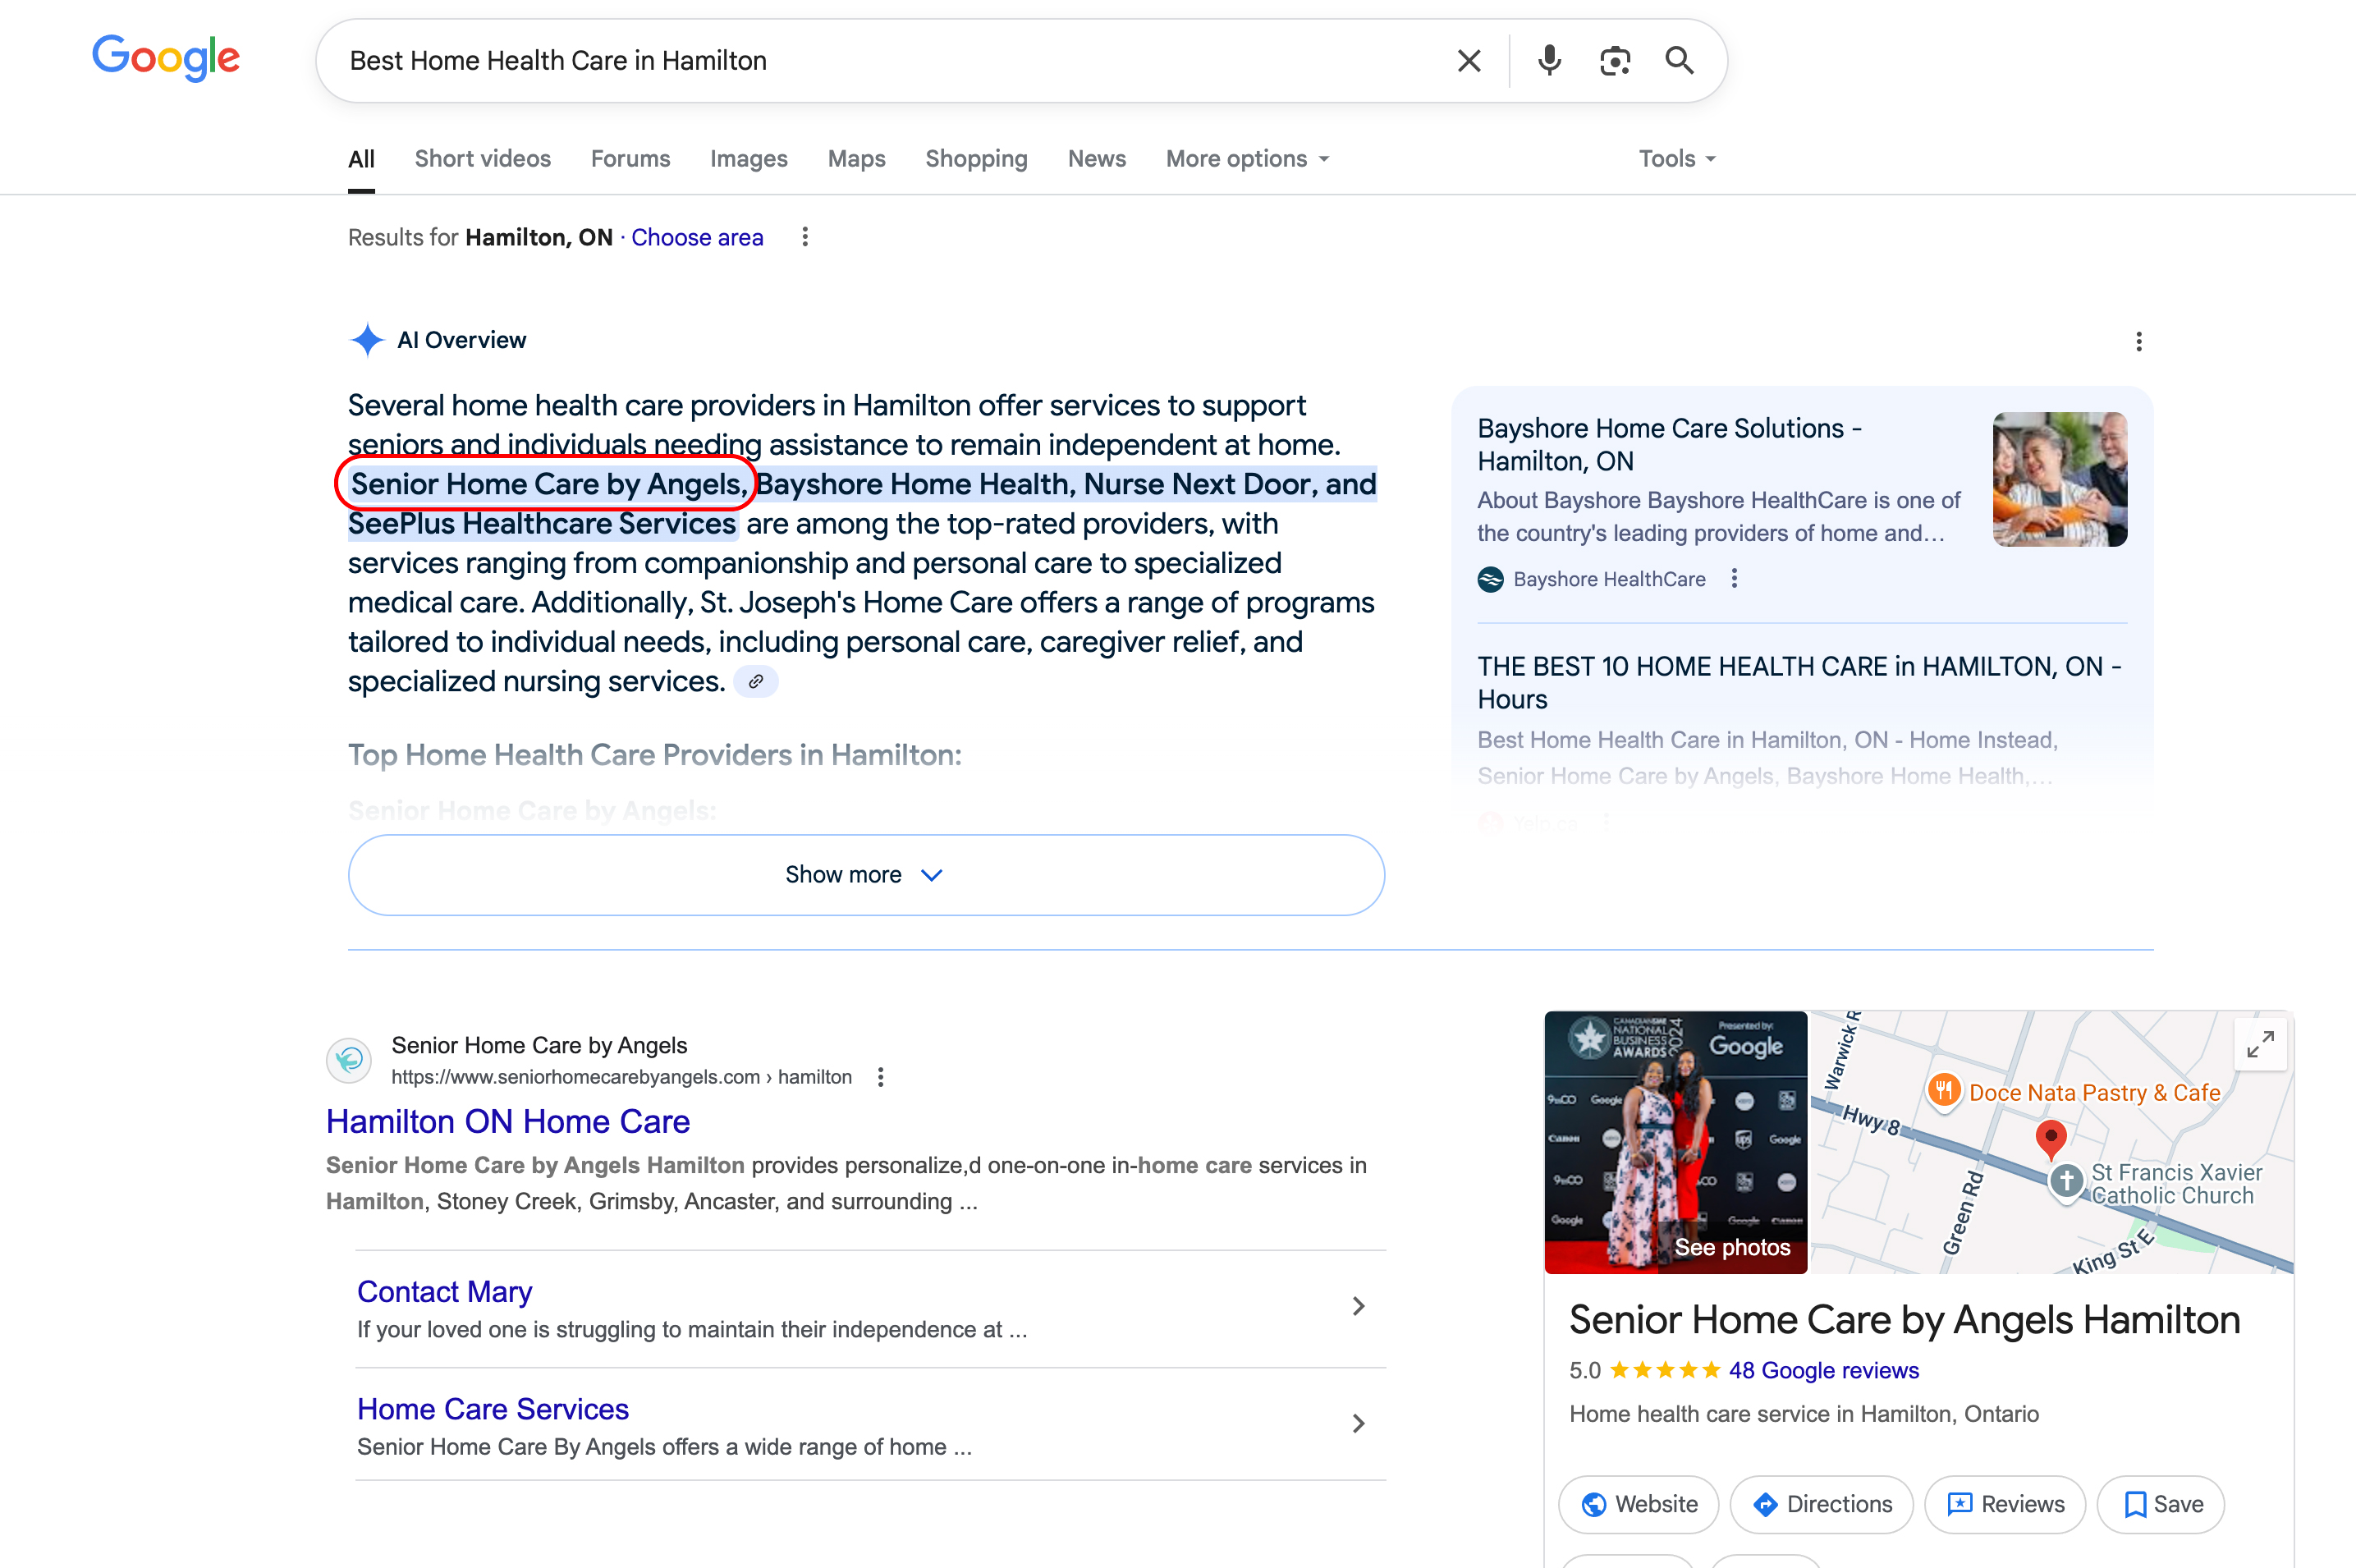Expand the map with the fullscreen icon
This screenshot has width=2356, height=1568.
click(x=2259, y=1044)
